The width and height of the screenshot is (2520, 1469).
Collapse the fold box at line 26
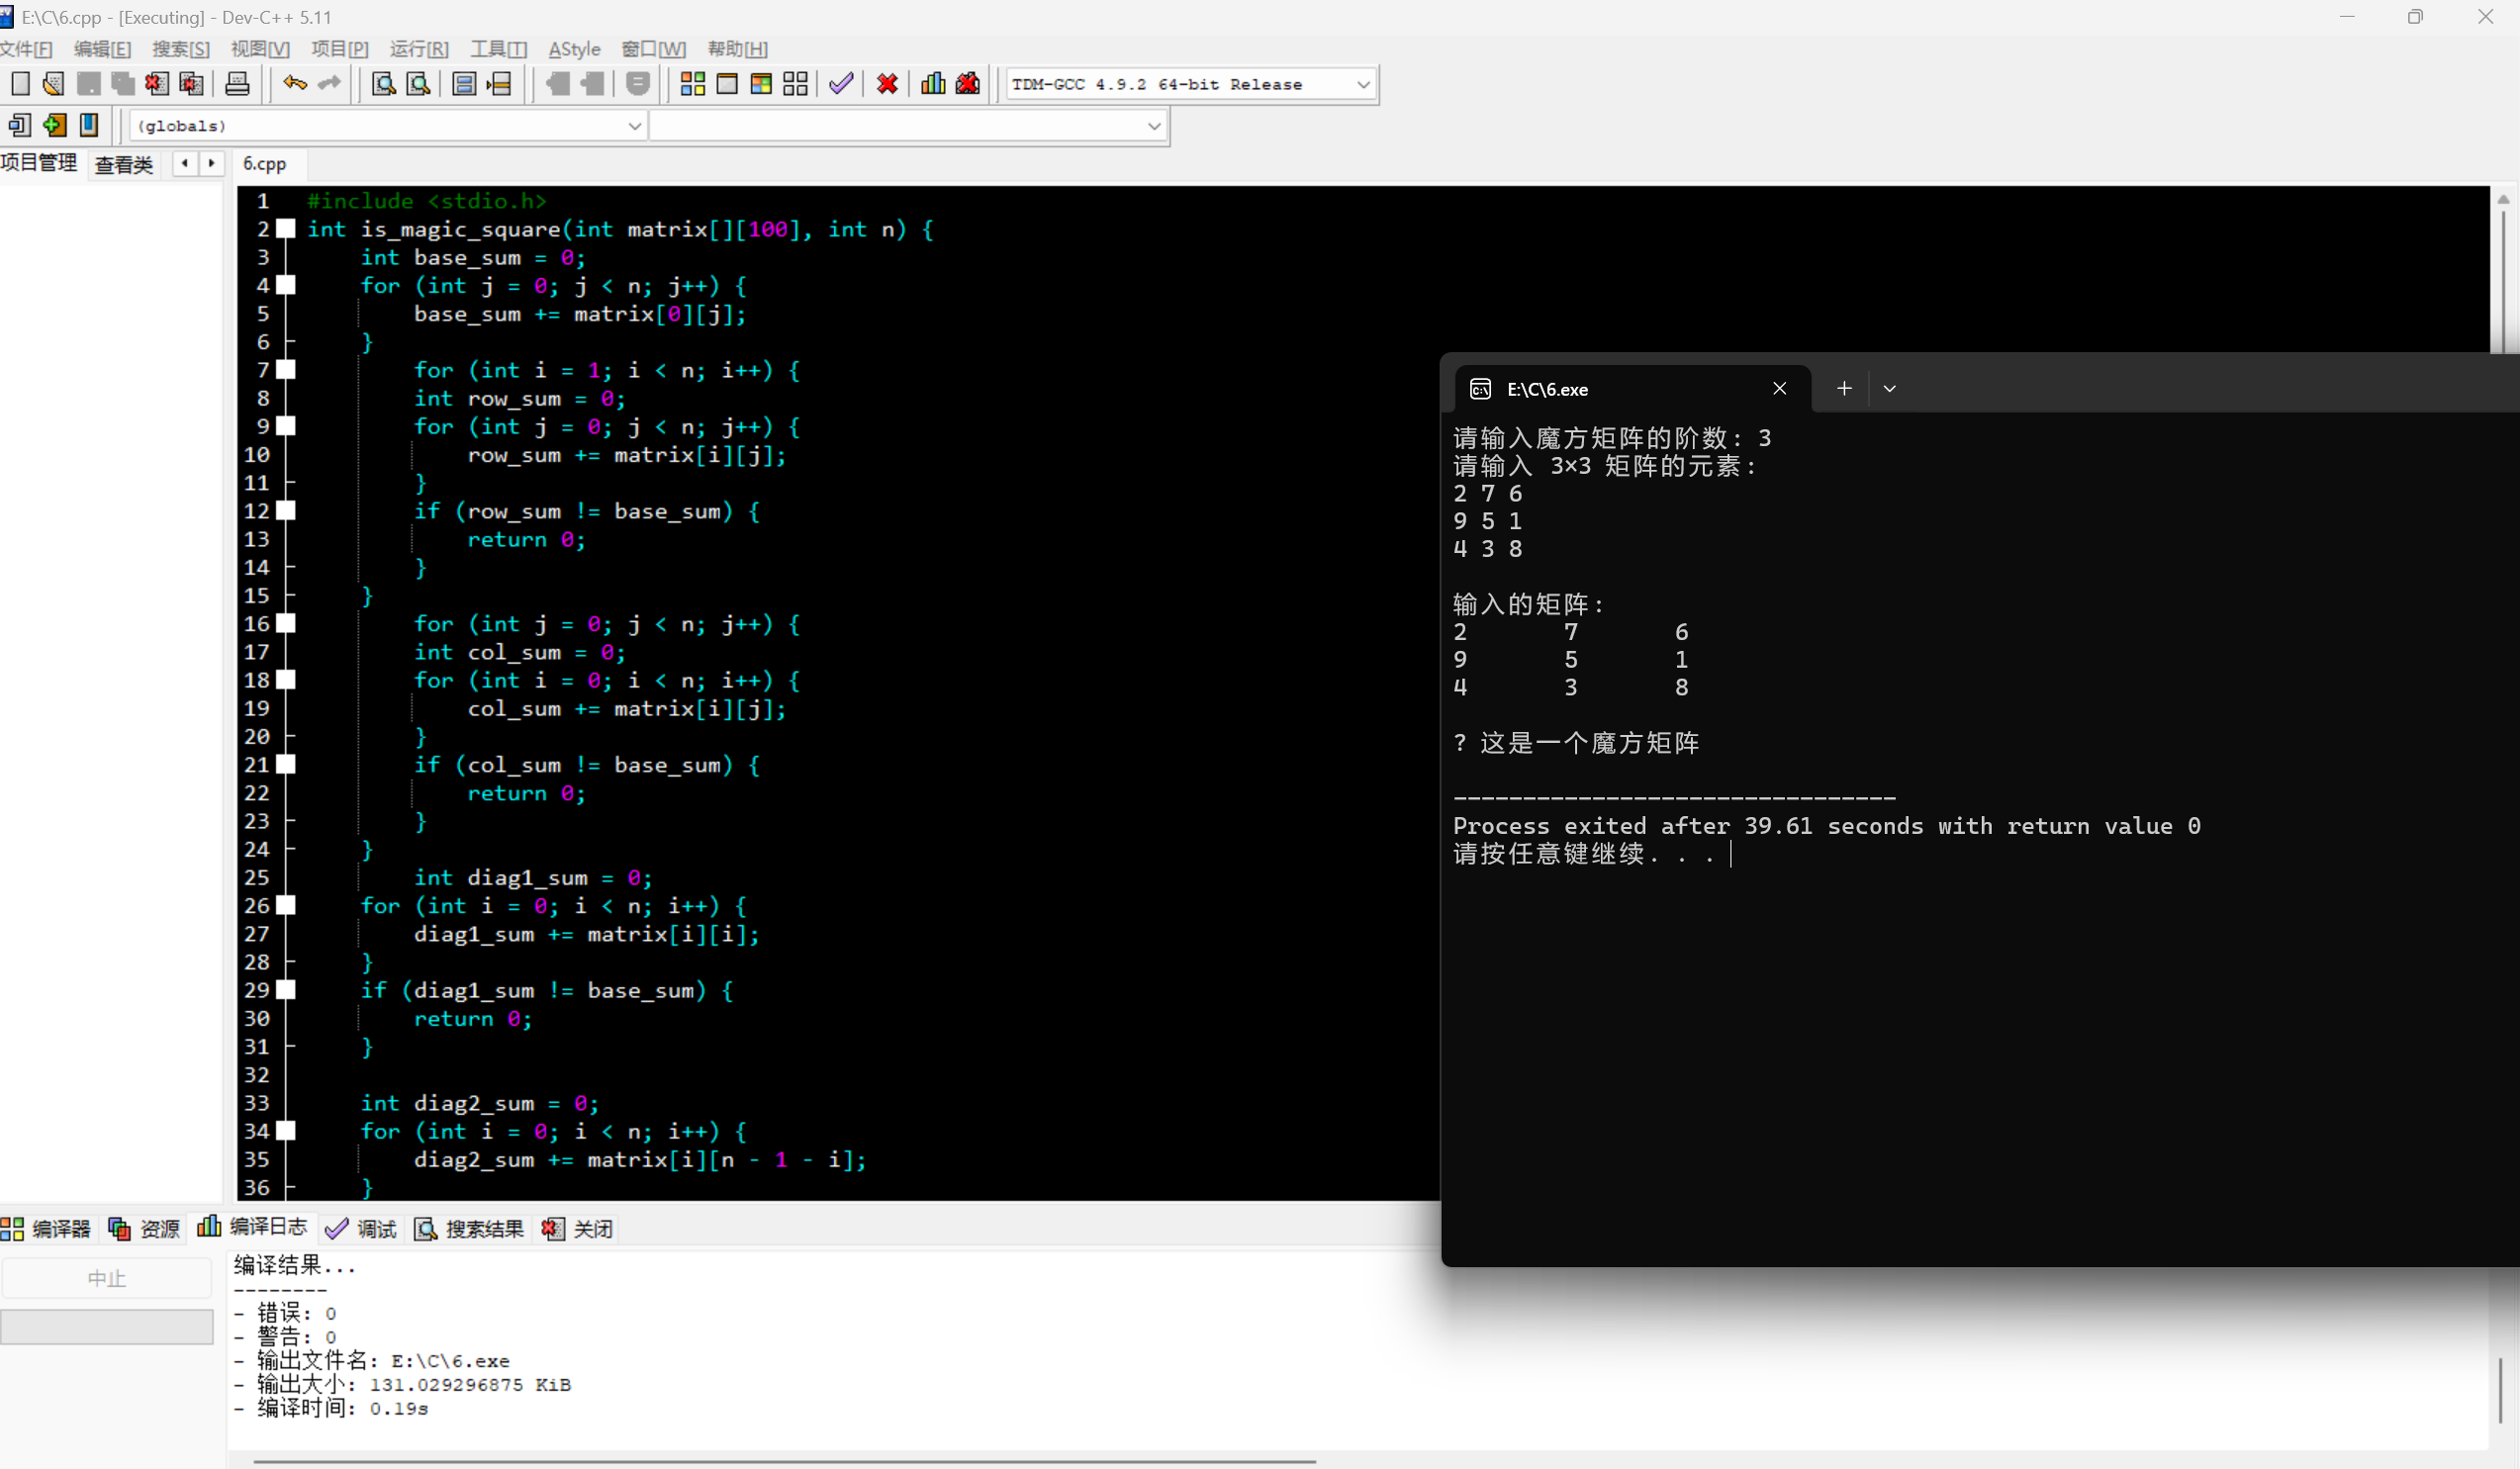click(286, 905)
